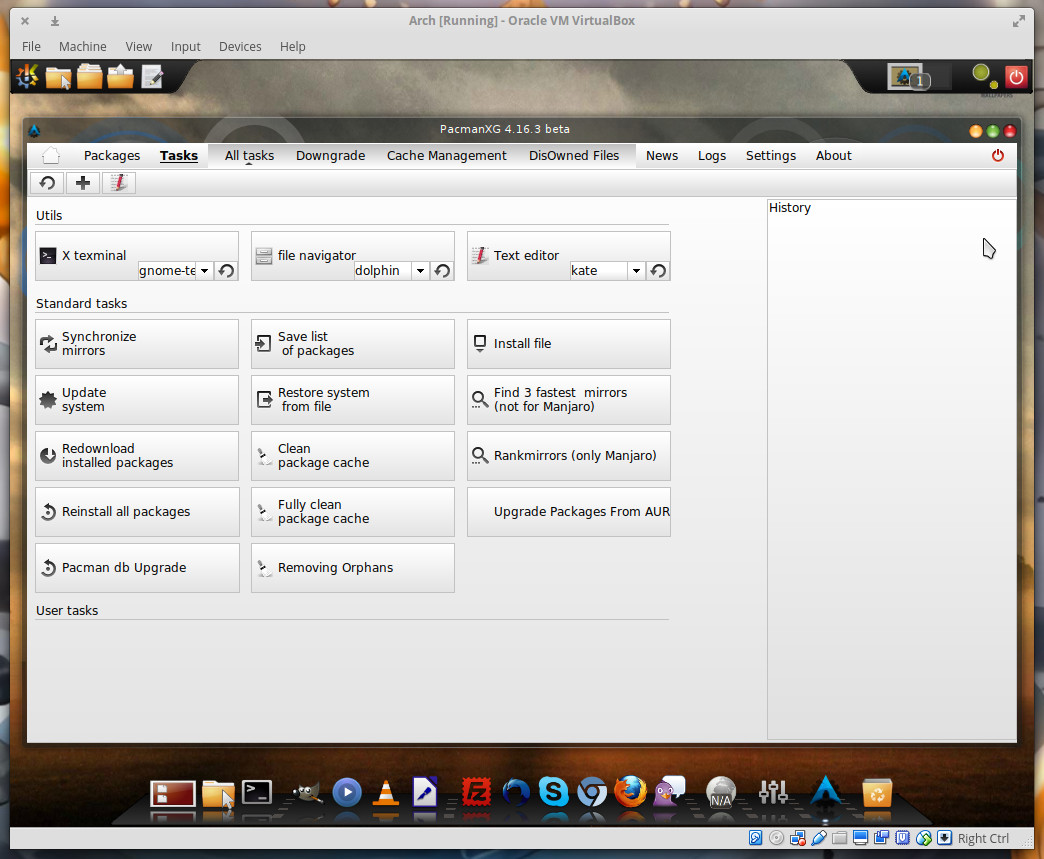Open the News tab
This screenshot has height=859, width=1044.
(x=662, y=156)
